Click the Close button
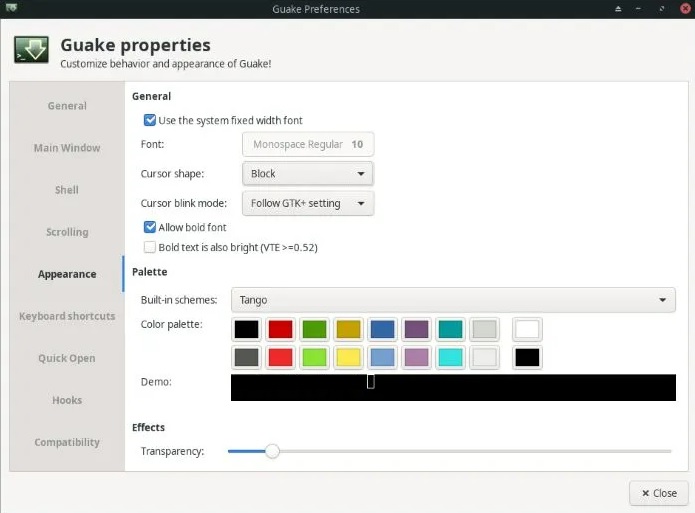The height and width of the screenshot is (513, 695). 659,493
